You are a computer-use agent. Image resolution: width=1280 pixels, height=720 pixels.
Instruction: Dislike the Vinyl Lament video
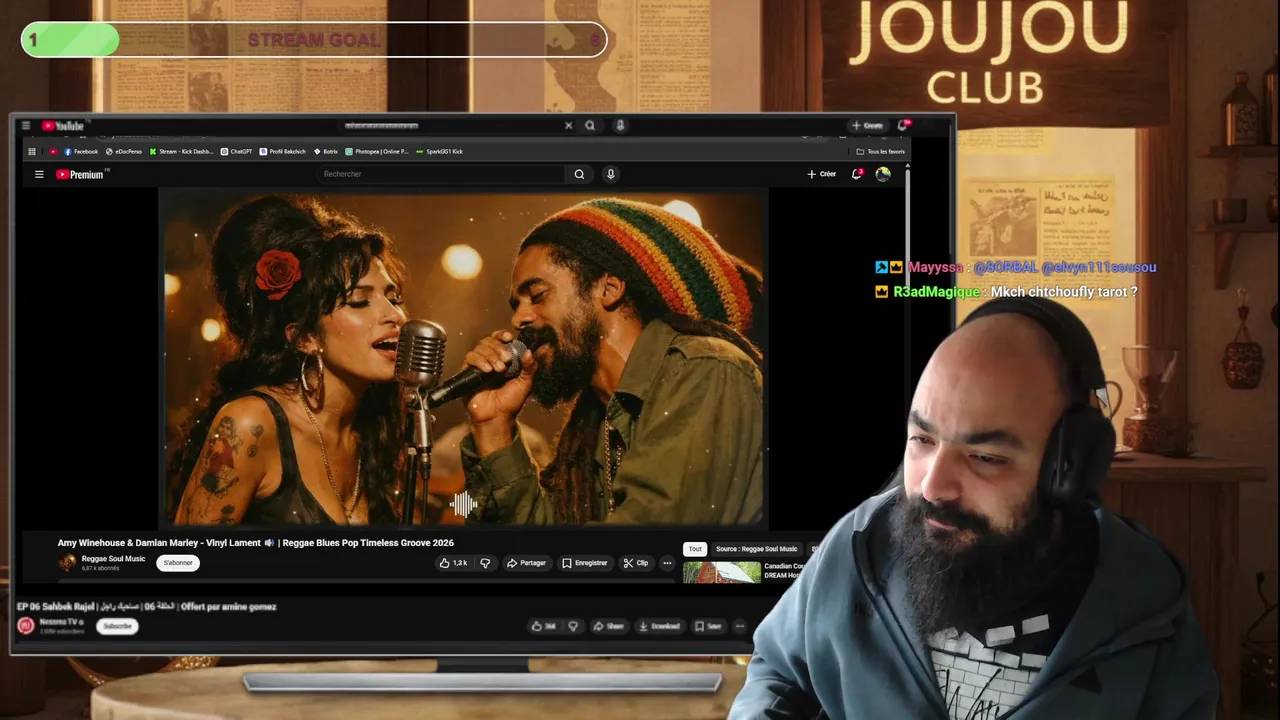point(485,563)
